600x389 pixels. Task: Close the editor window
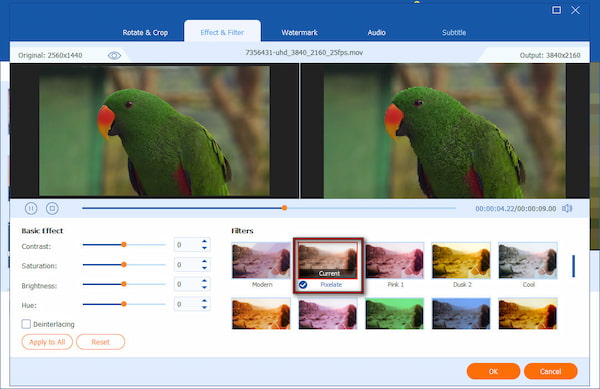[x=575, y=10]
